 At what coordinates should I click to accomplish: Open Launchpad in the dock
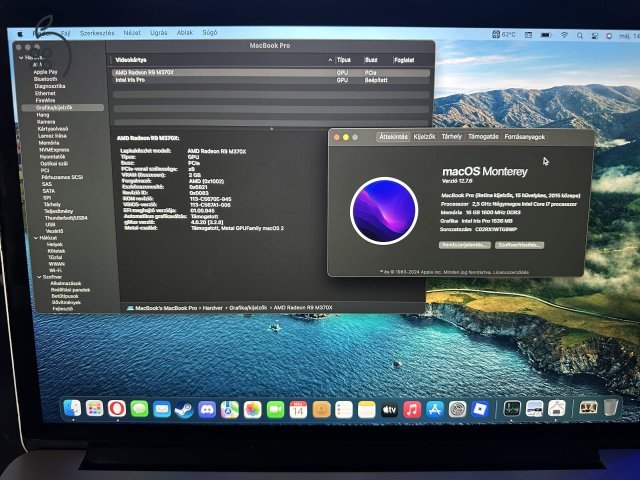click(95, 409)
